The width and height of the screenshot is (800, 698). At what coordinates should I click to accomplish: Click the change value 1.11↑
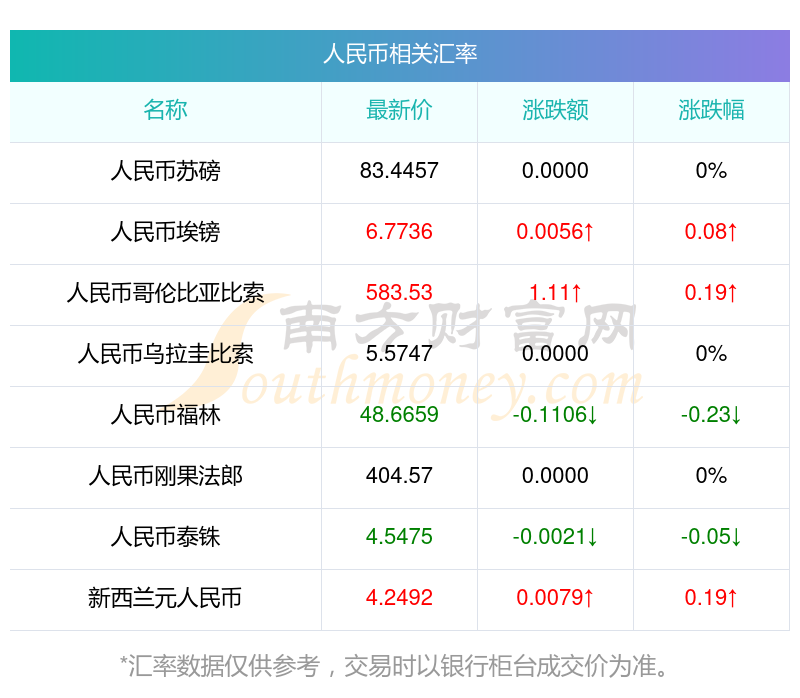pos(555,293)
